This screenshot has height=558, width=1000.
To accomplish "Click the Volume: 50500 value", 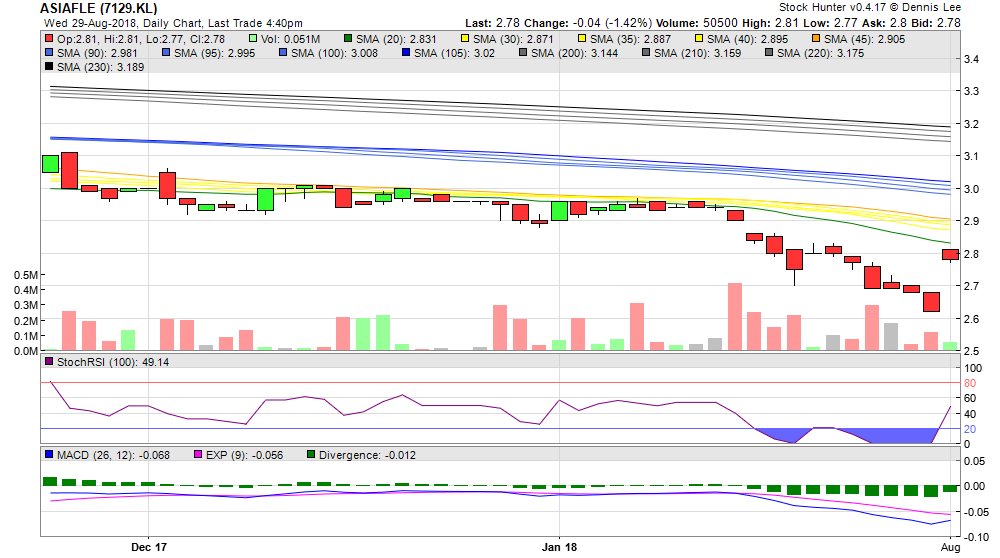I will 696,23.
